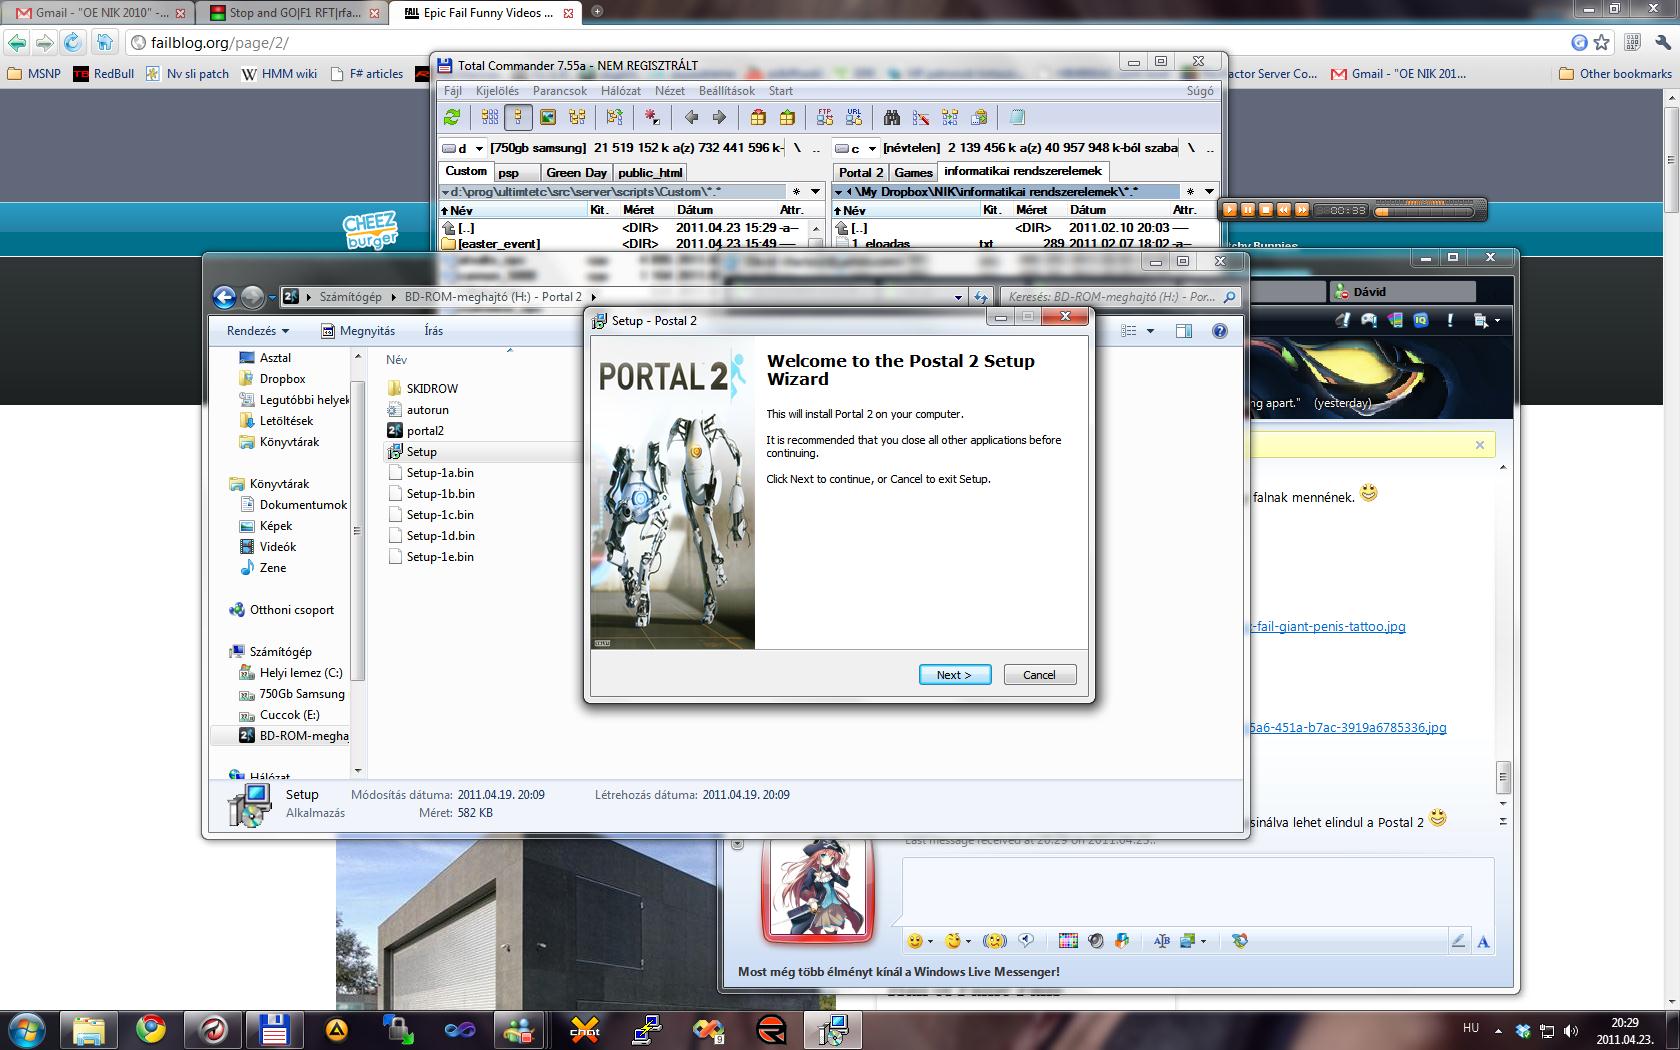Open the giant-penis-tattoo.jpg link in Messenger
The height and width of the screenshot is (1050, 1680).
click(x=1328, y=626)
